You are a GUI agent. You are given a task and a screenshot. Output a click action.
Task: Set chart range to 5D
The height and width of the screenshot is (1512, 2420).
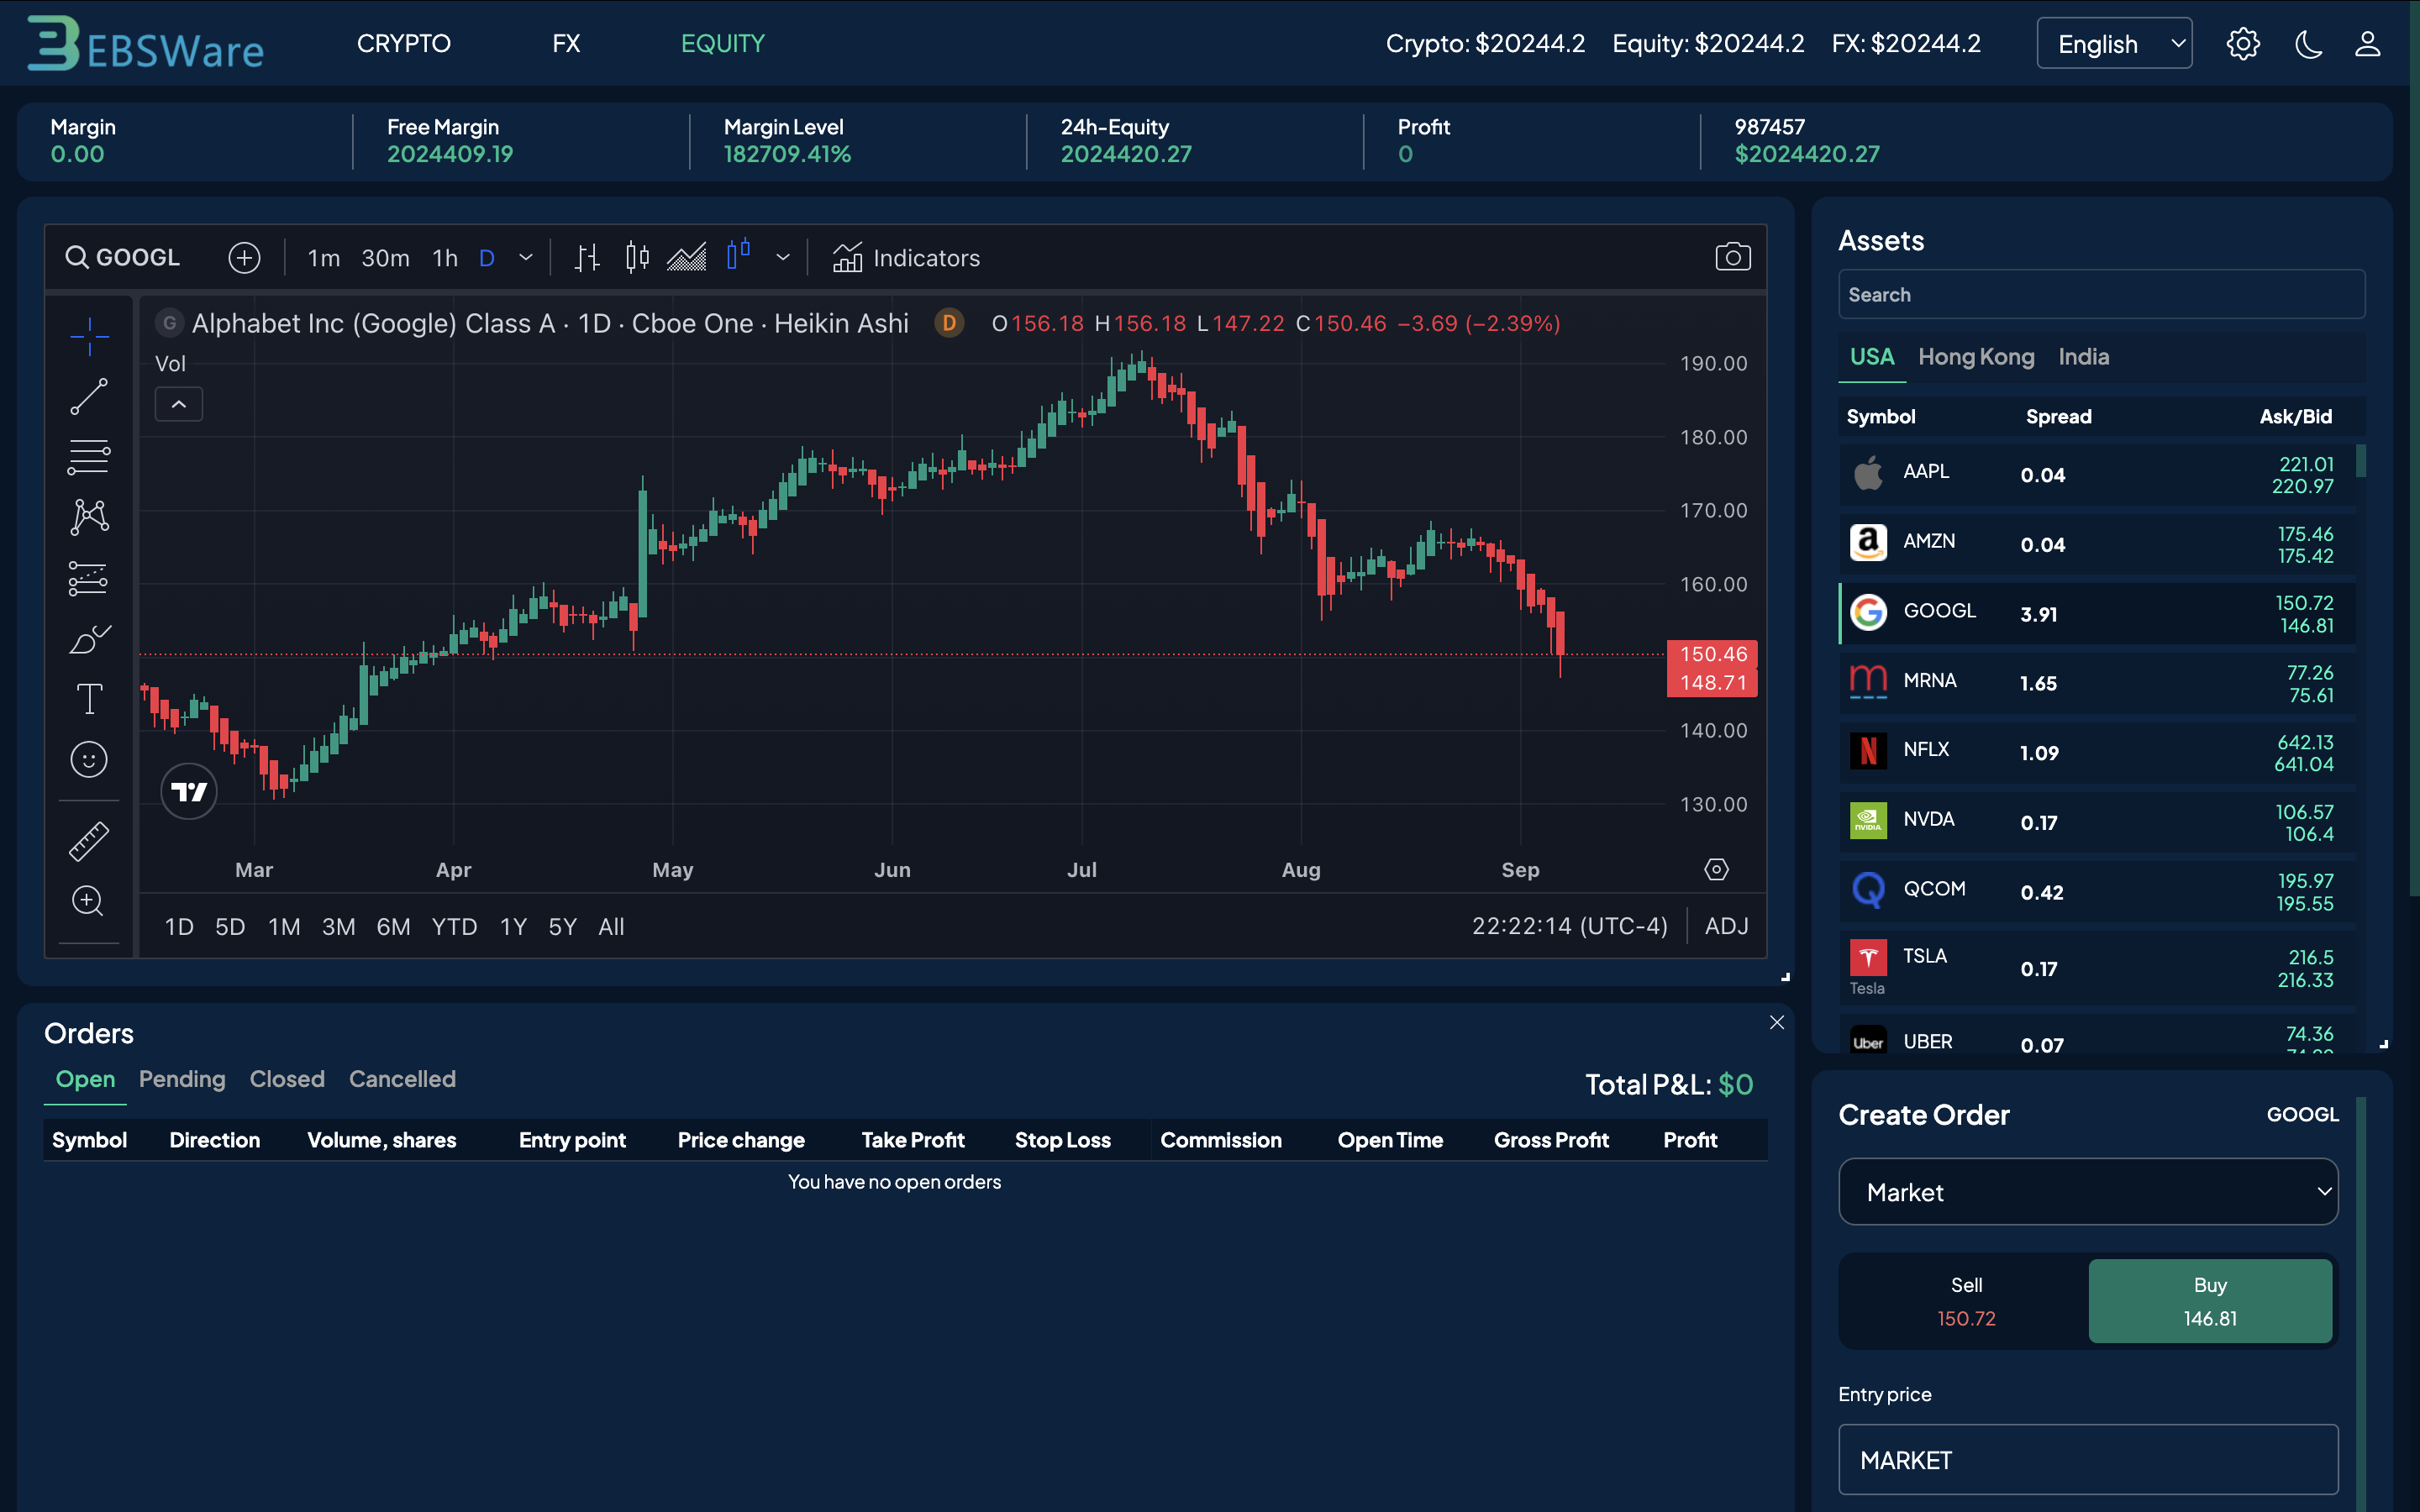click(x=230, y=927)
